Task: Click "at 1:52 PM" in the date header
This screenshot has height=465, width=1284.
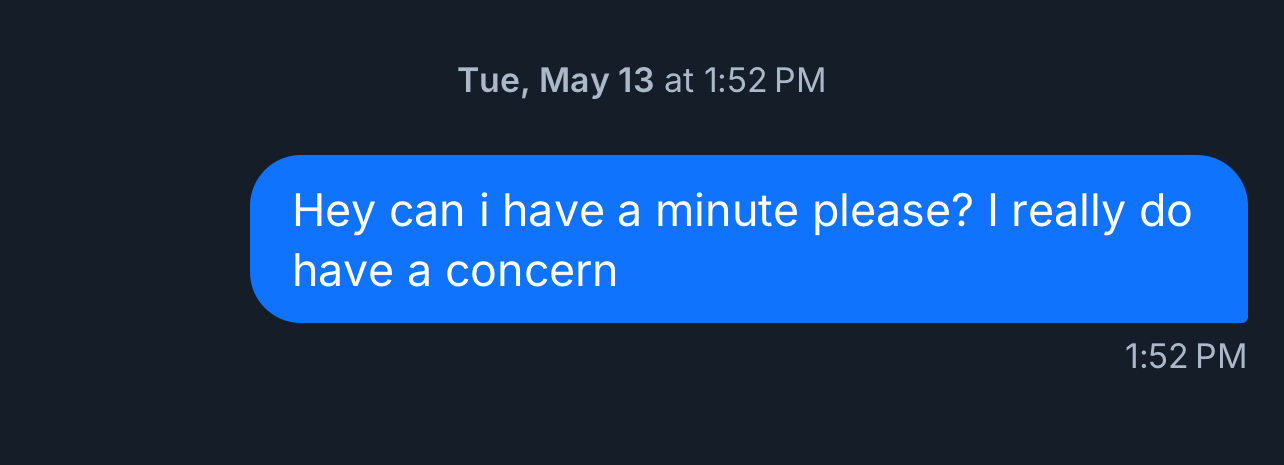Action: coord(745,81)
